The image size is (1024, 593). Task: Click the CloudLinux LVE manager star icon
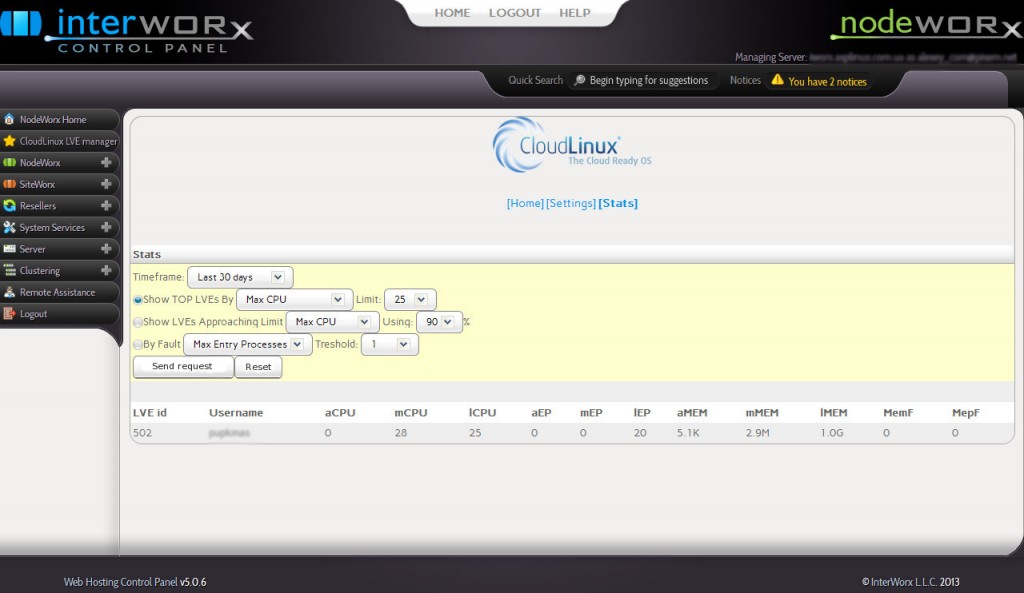coord(9,141)
